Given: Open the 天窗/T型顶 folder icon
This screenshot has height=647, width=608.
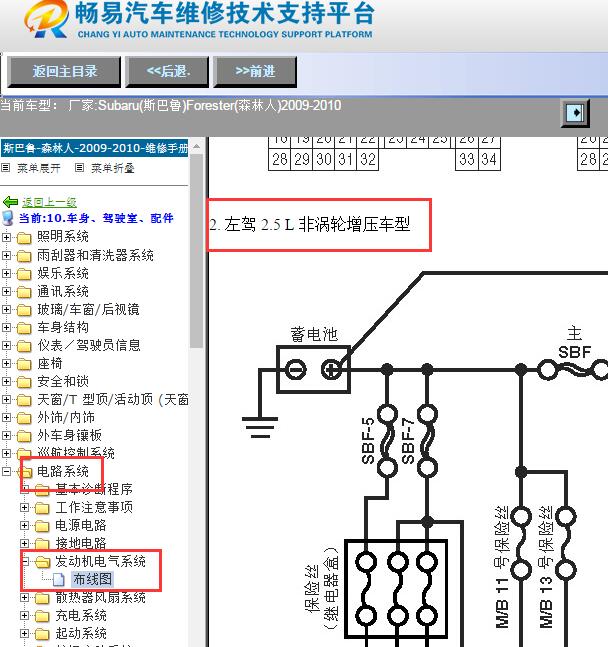Looking at the screenshot, I should tap(24, 400).
